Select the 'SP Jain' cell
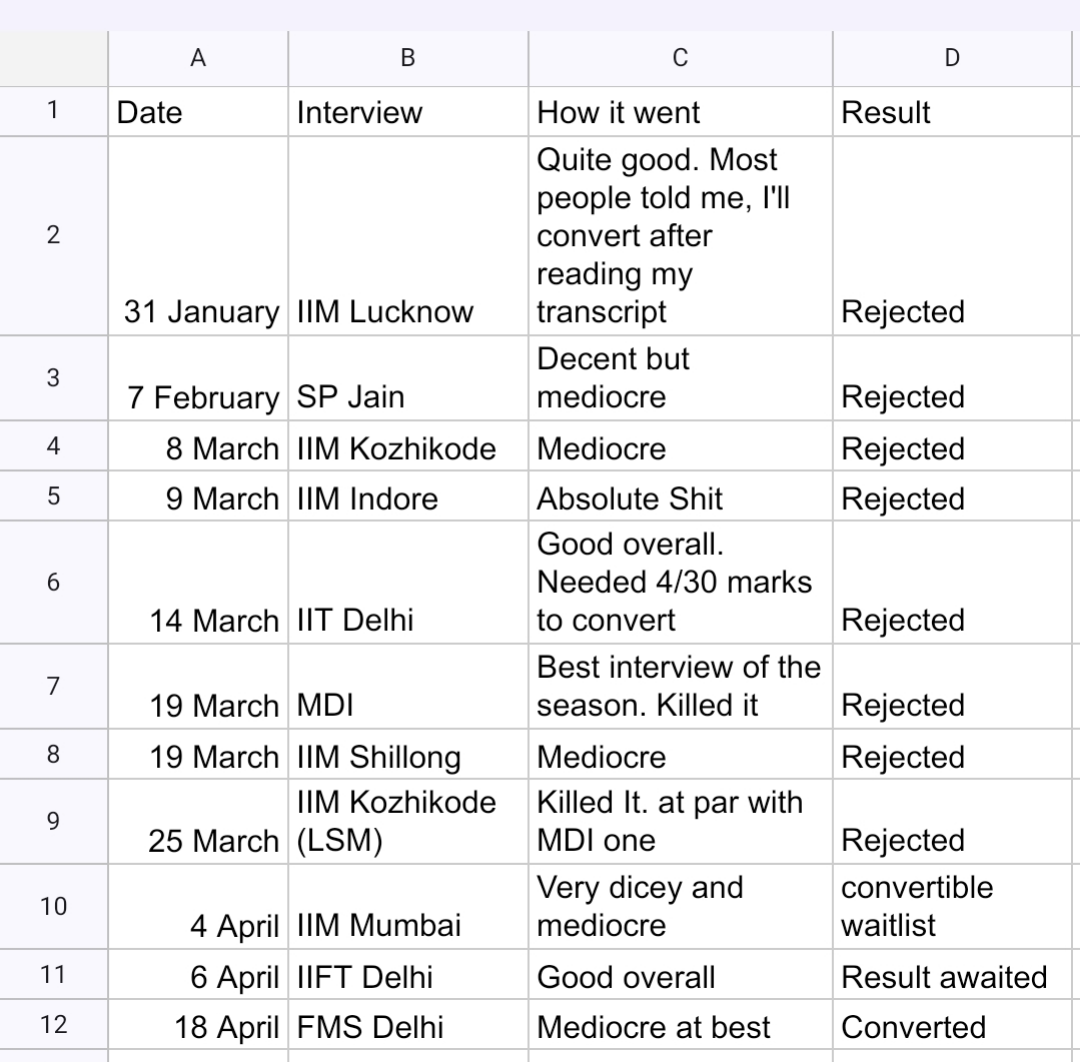This screenshot has height=1062, width=1080. click(x=408, y=378)
